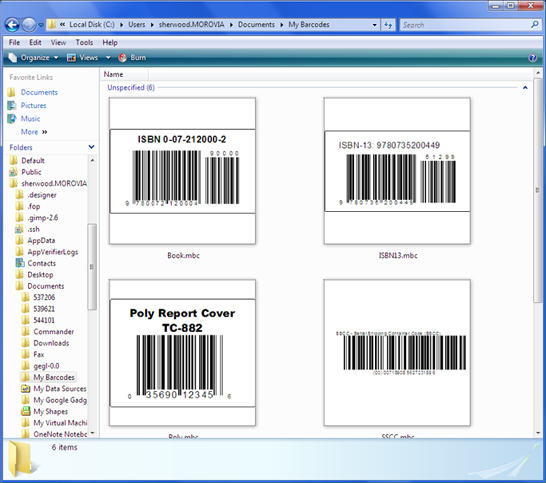Select the SSCC barcode thumbnail
This screenshot has width=546, height=483.
(x=397, y=352)
